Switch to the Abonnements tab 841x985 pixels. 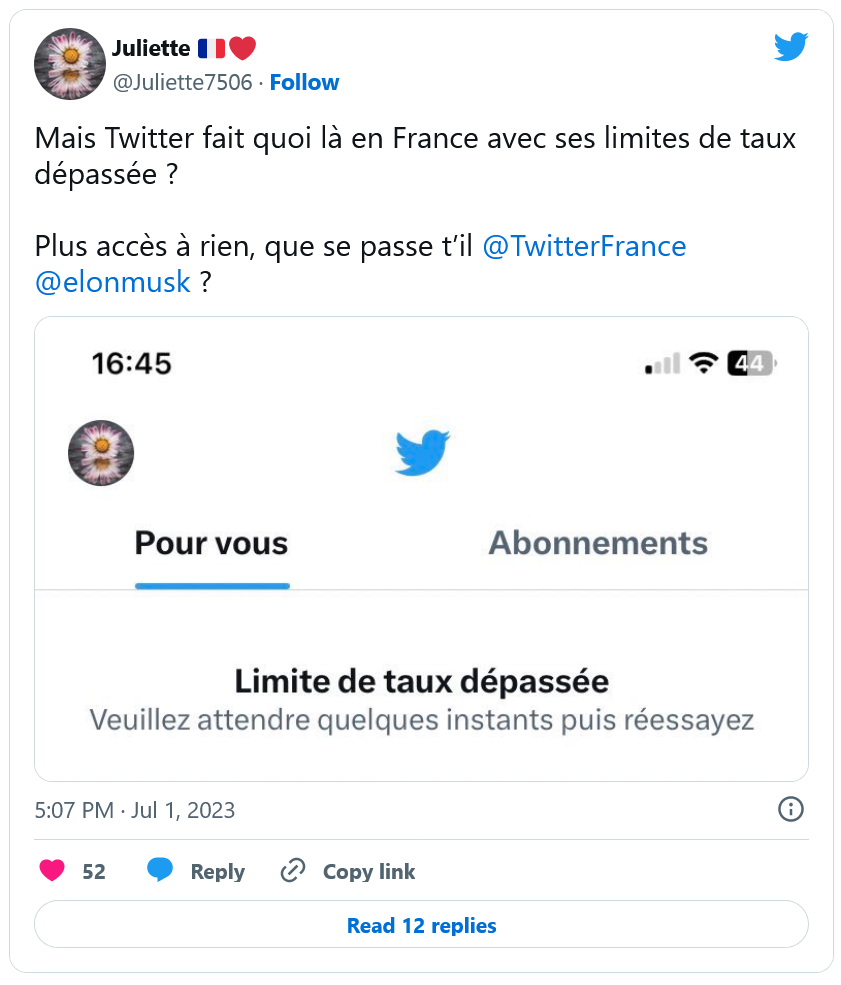tap(598, 544)
